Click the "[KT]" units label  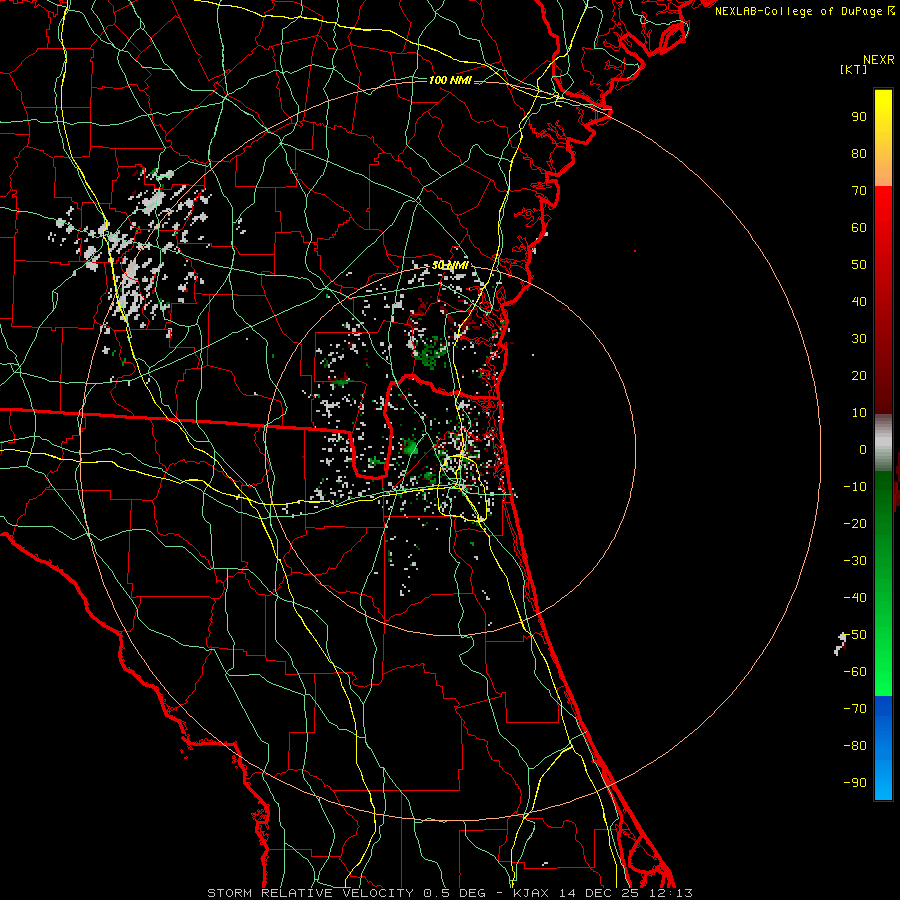tap(854, 69)
